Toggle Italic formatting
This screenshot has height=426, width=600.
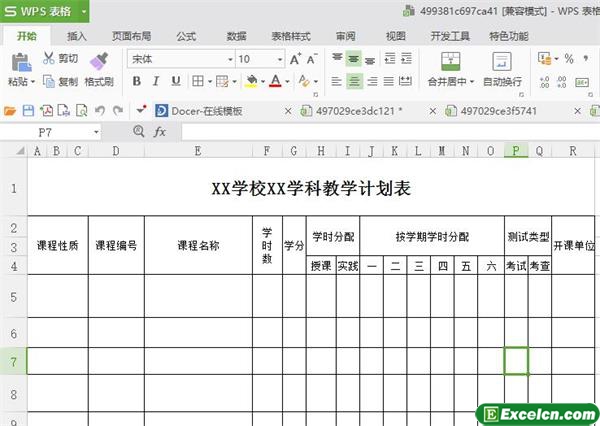(x=156, y=81)
